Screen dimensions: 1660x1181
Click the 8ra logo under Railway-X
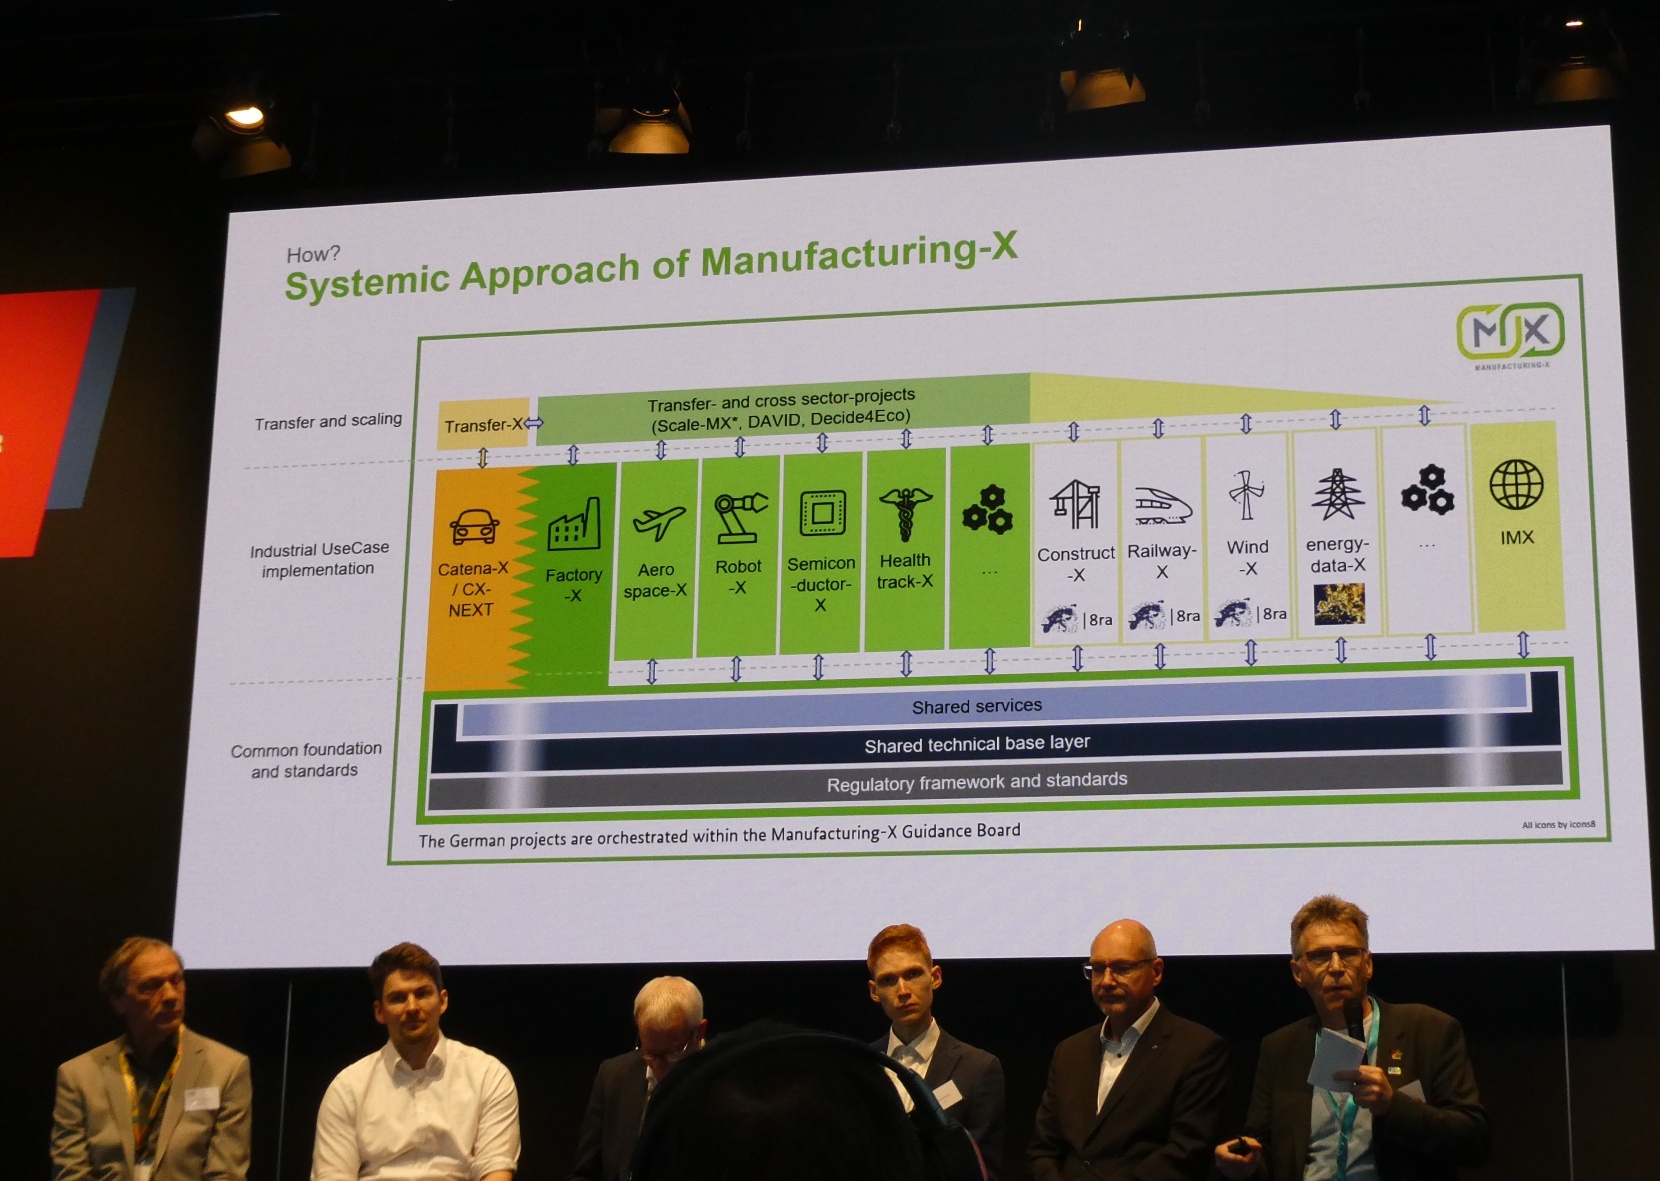(x=1164, y=615)
